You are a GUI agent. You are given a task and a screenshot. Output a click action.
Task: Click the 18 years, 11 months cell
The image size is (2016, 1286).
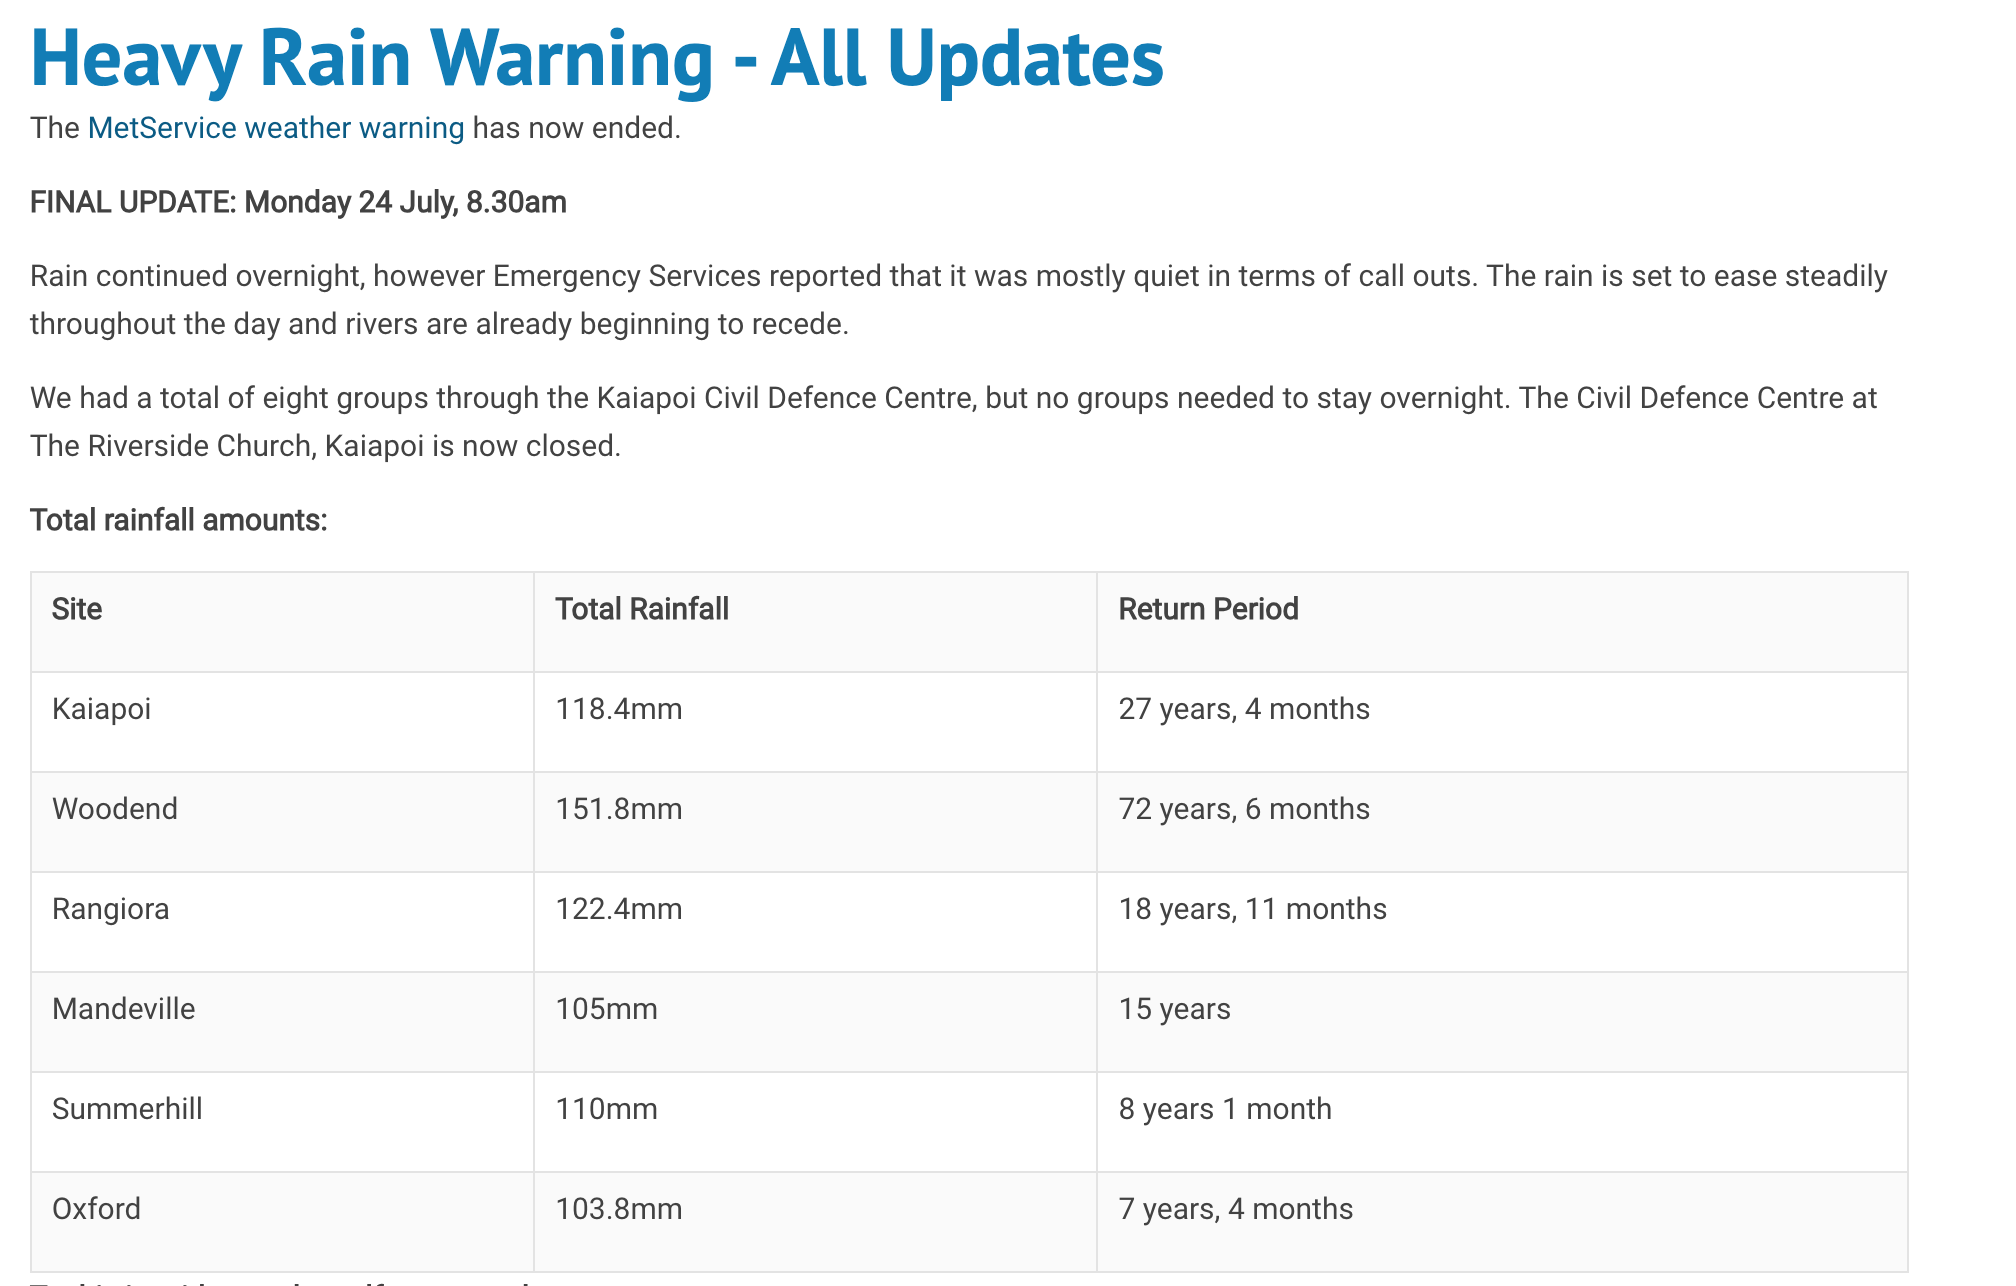coord(1502,922)
